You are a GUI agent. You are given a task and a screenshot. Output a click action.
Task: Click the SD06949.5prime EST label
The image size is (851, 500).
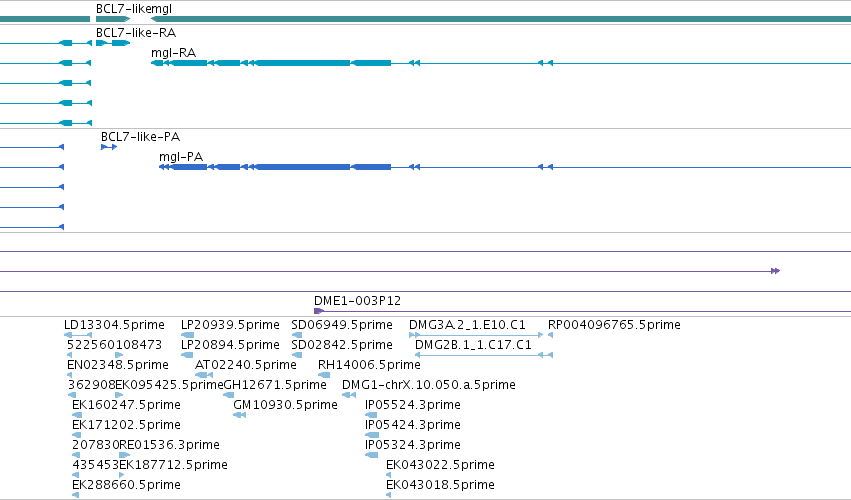pos(342,325)
